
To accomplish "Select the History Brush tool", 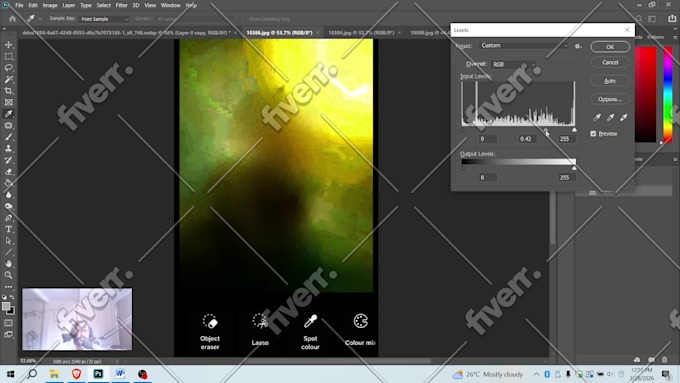I will [x=8, y=160].
